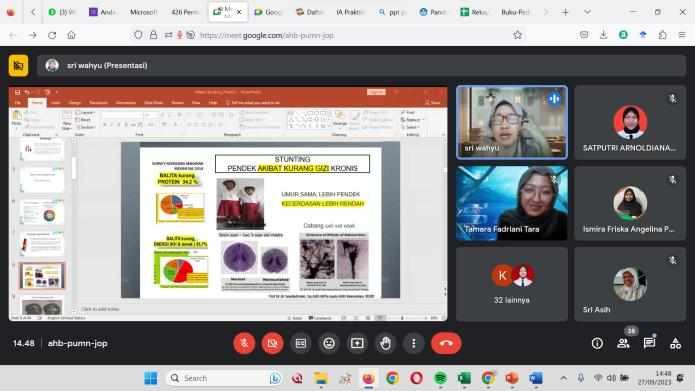List all tabs dropdown chevron

click(587, 12)
